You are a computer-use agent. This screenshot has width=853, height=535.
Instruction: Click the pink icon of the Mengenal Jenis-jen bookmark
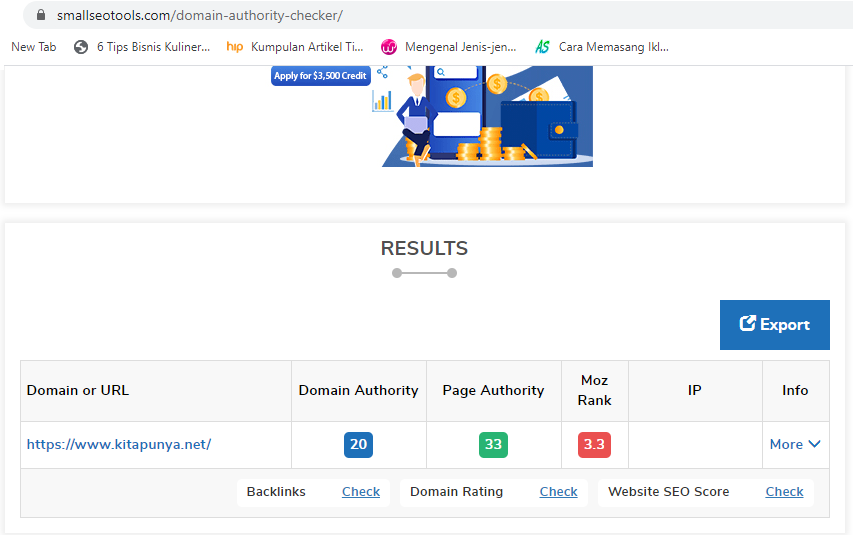coord(389,46)
